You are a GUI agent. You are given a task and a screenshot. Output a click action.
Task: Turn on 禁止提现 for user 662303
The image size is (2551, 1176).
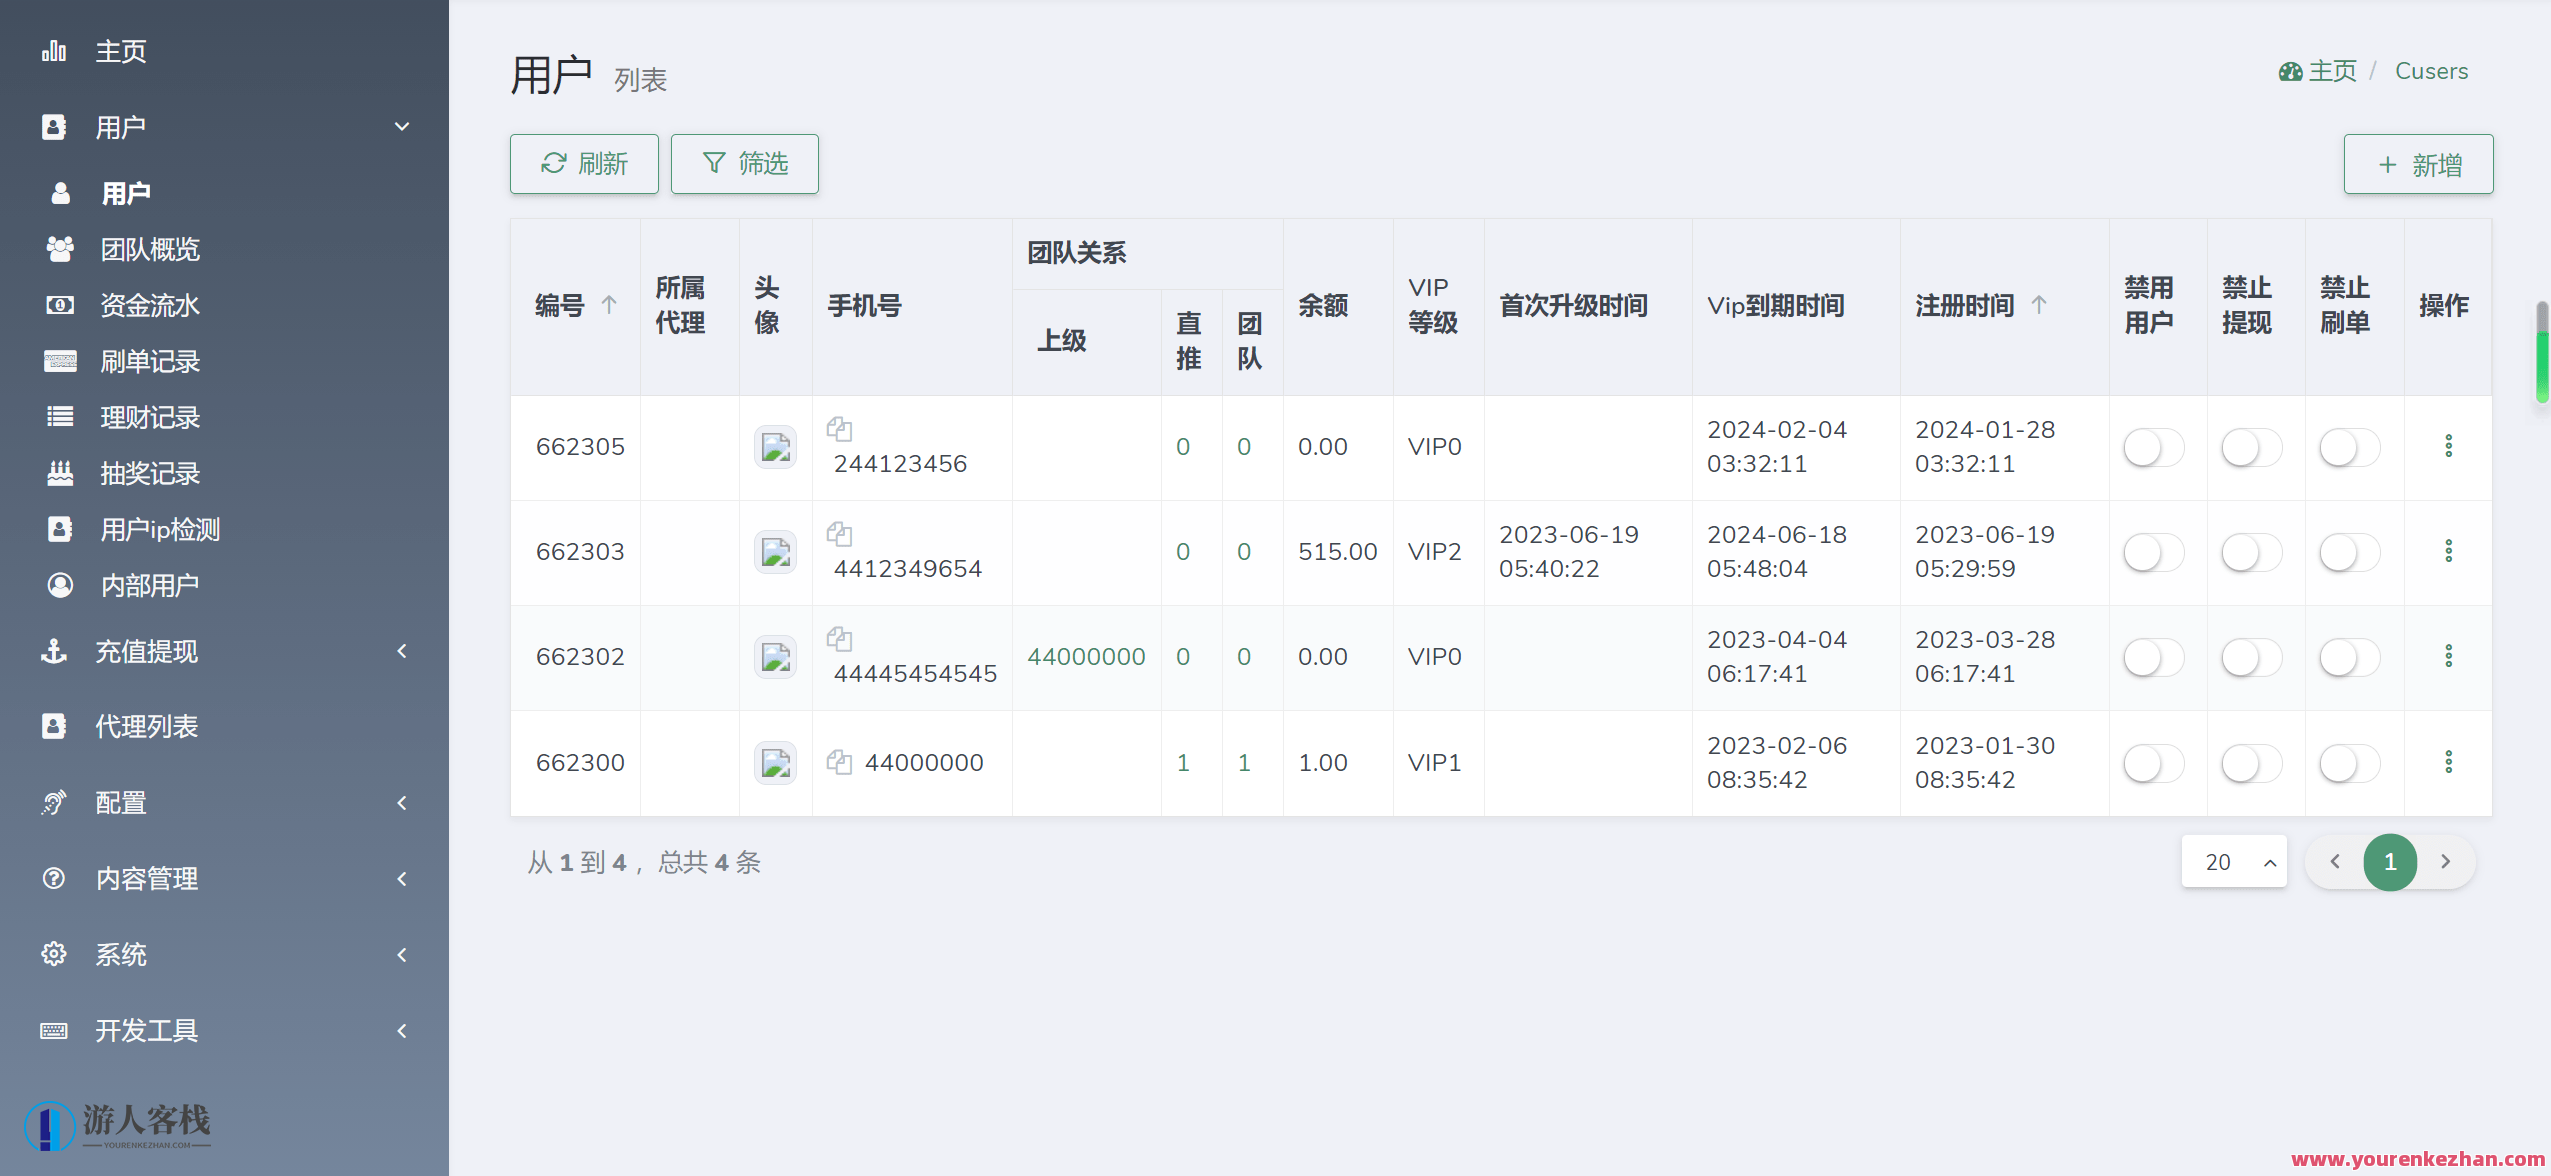2250,551
